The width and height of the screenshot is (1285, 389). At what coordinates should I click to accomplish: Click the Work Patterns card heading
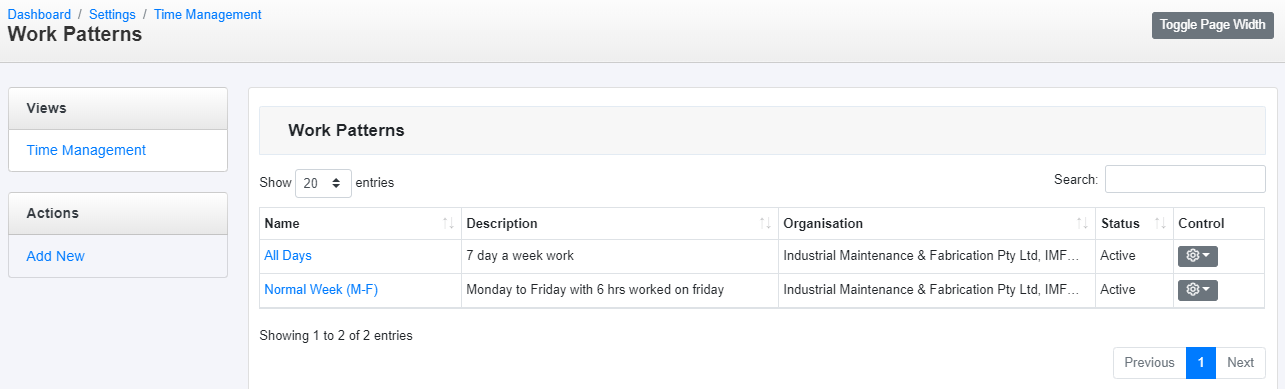[x=346, y=130]
